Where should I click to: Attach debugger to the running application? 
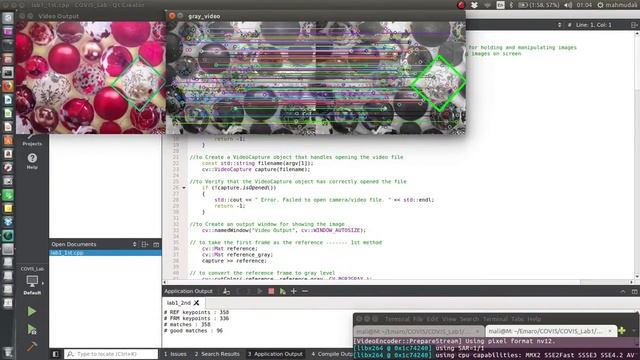point(282,291)
